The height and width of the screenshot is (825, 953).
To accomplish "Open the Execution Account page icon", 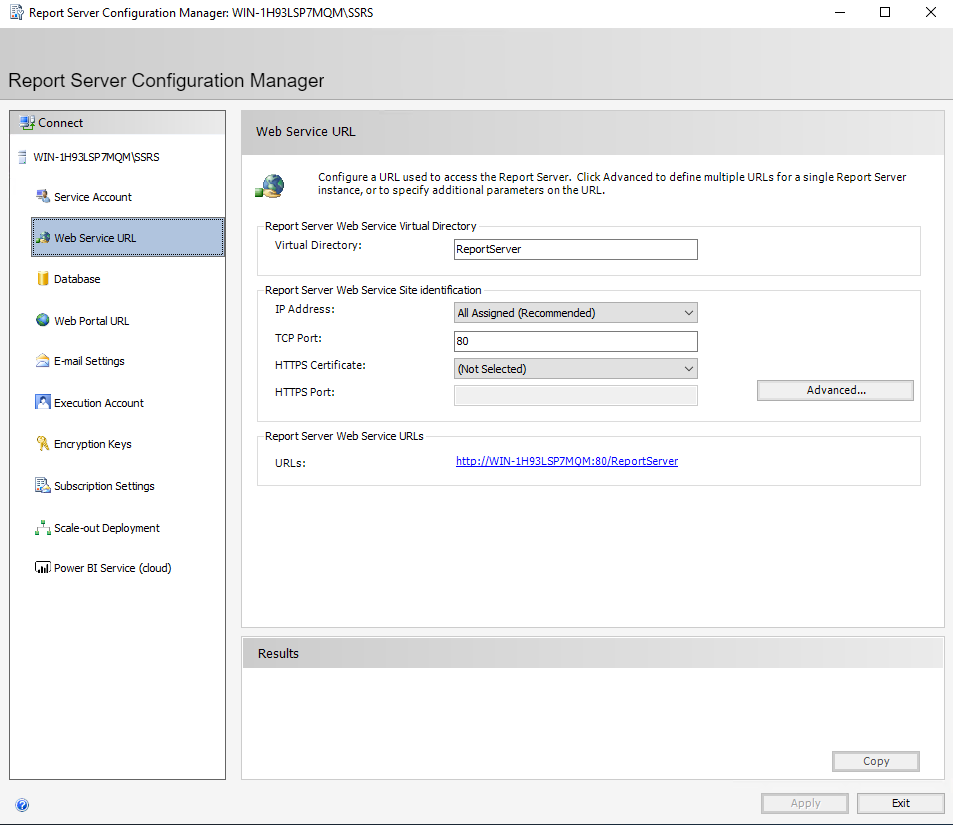I will tap(41, 403).
